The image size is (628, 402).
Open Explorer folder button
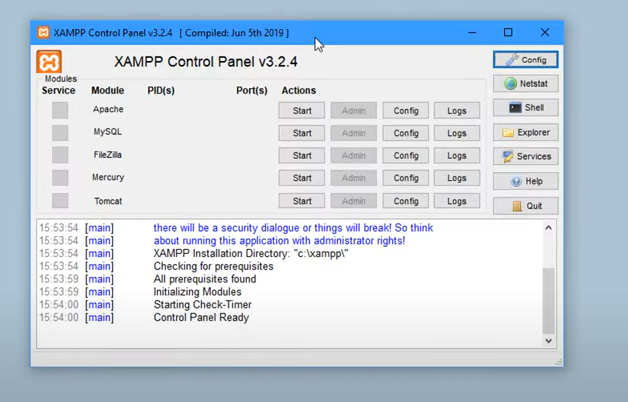[525, 133]
